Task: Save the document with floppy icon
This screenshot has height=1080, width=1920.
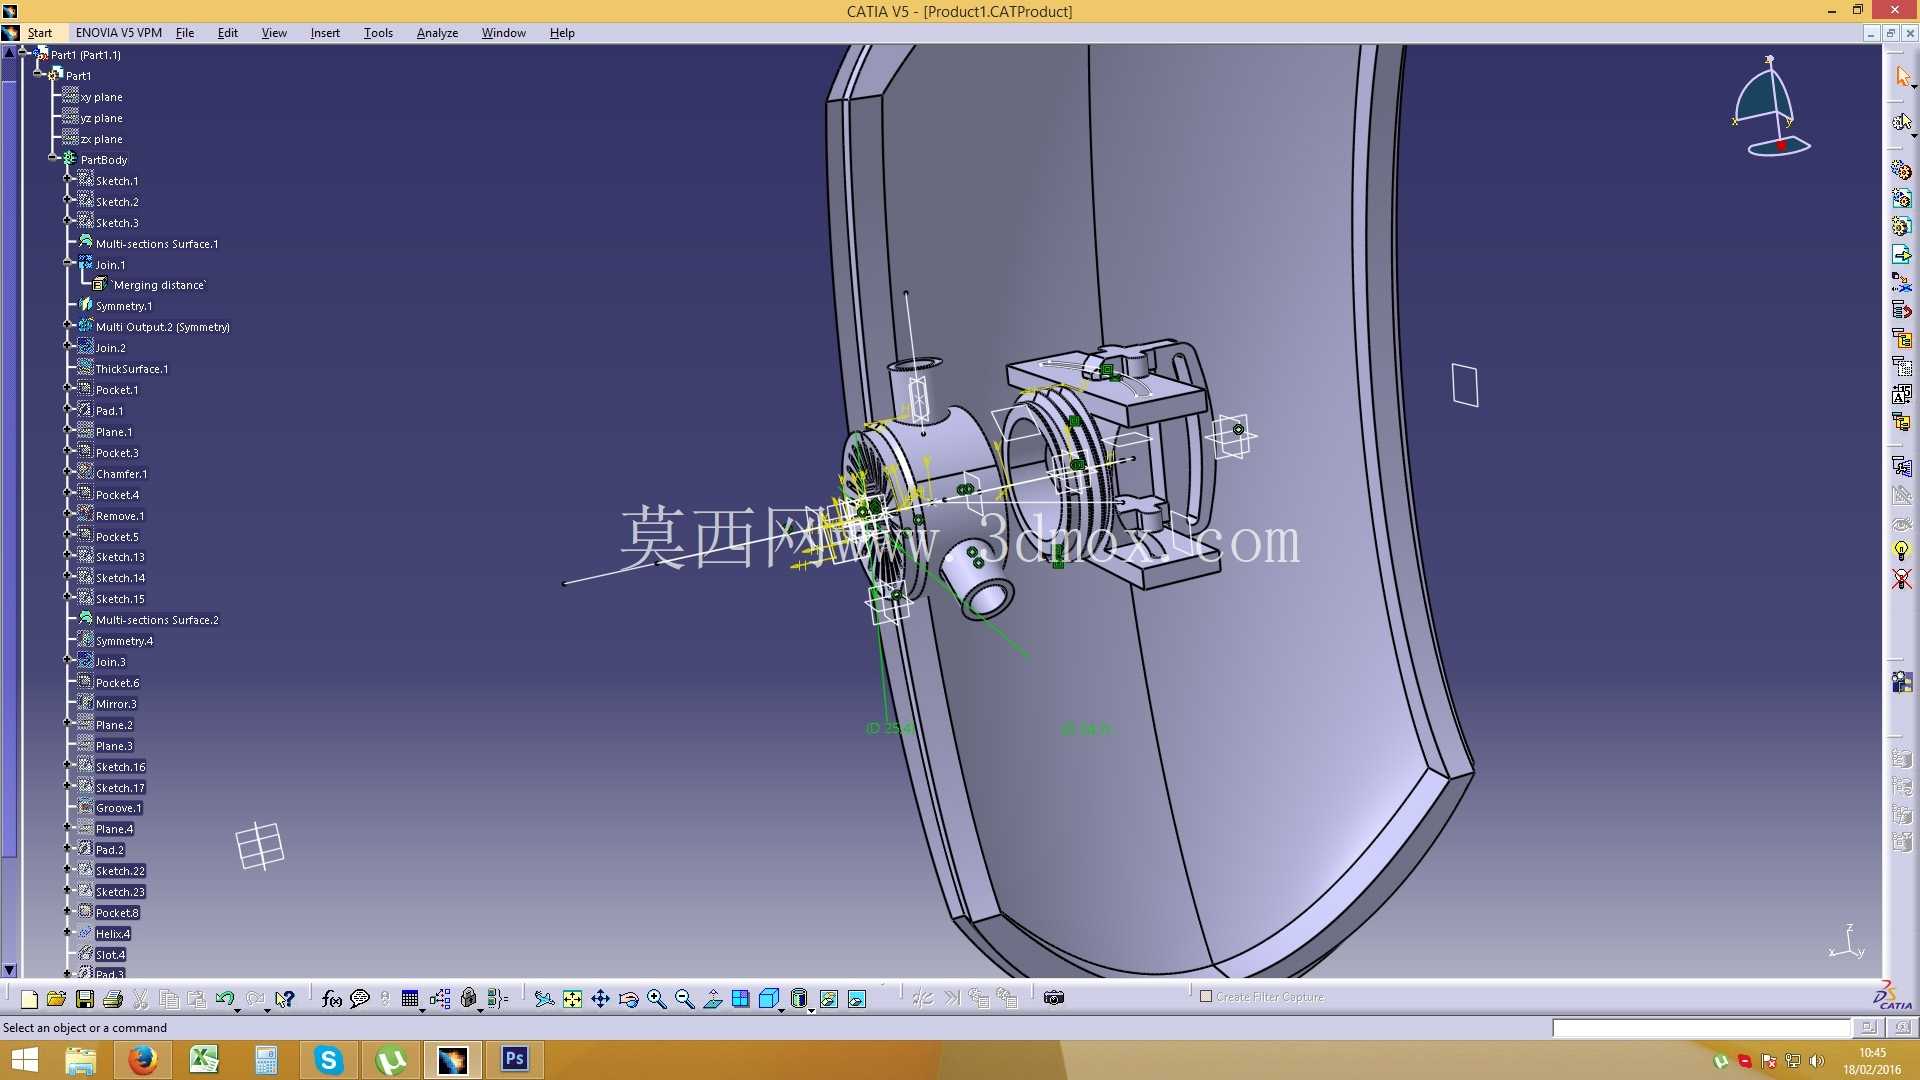Action: pyautogui.click(x=85, y=999)
